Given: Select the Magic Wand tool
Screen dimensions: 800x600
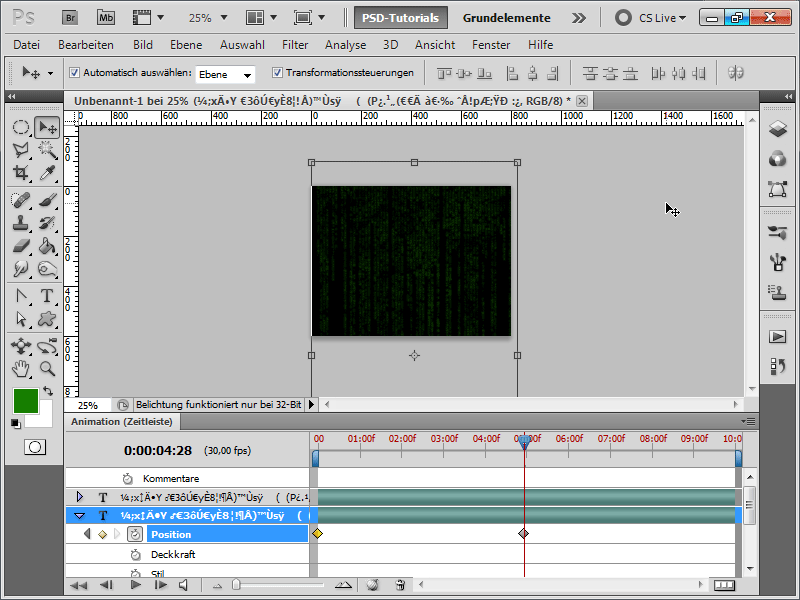Looking at the screenshot, I should (47, 149).
